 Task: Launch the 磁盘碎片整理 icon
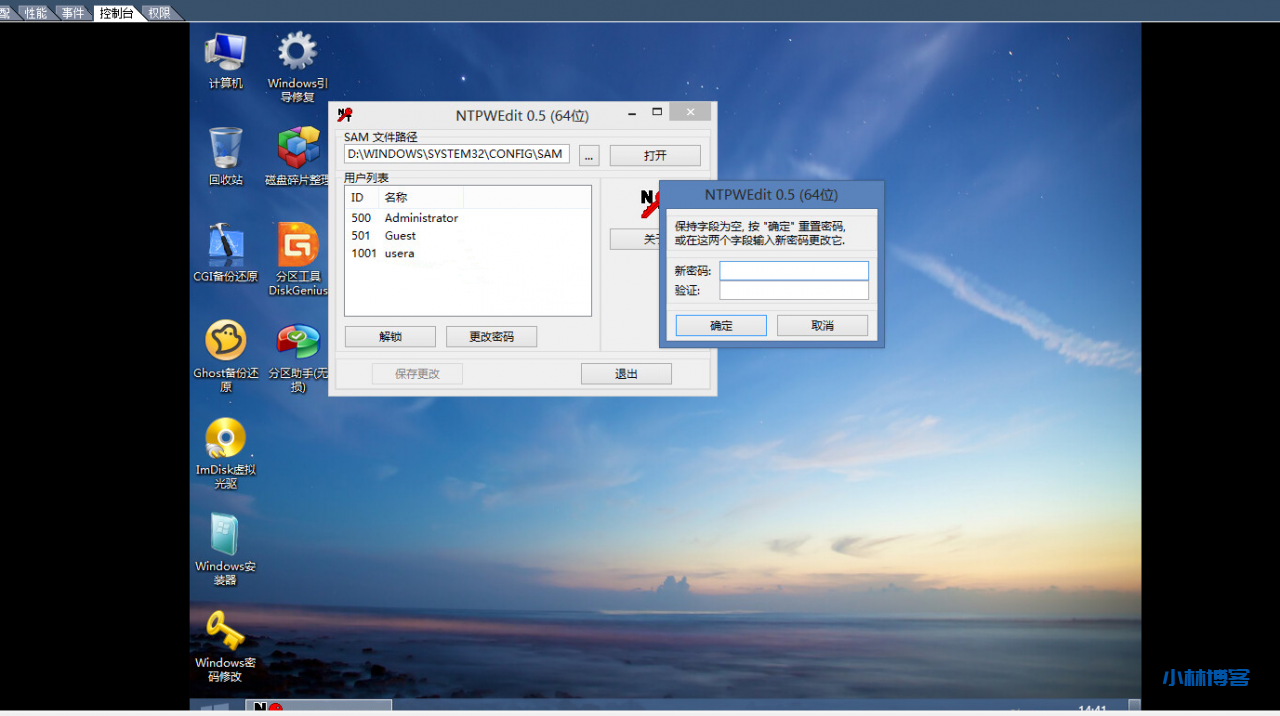(297, 149)
